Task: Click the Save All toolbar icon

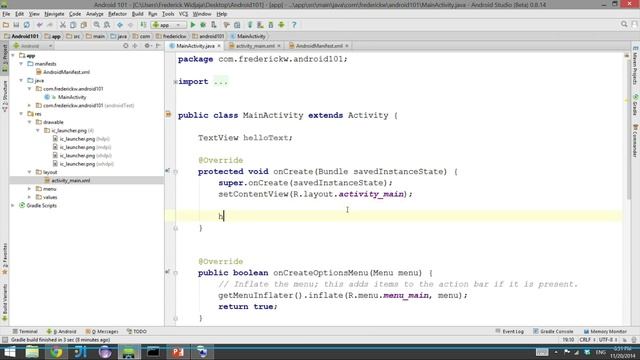Action: 16,25
